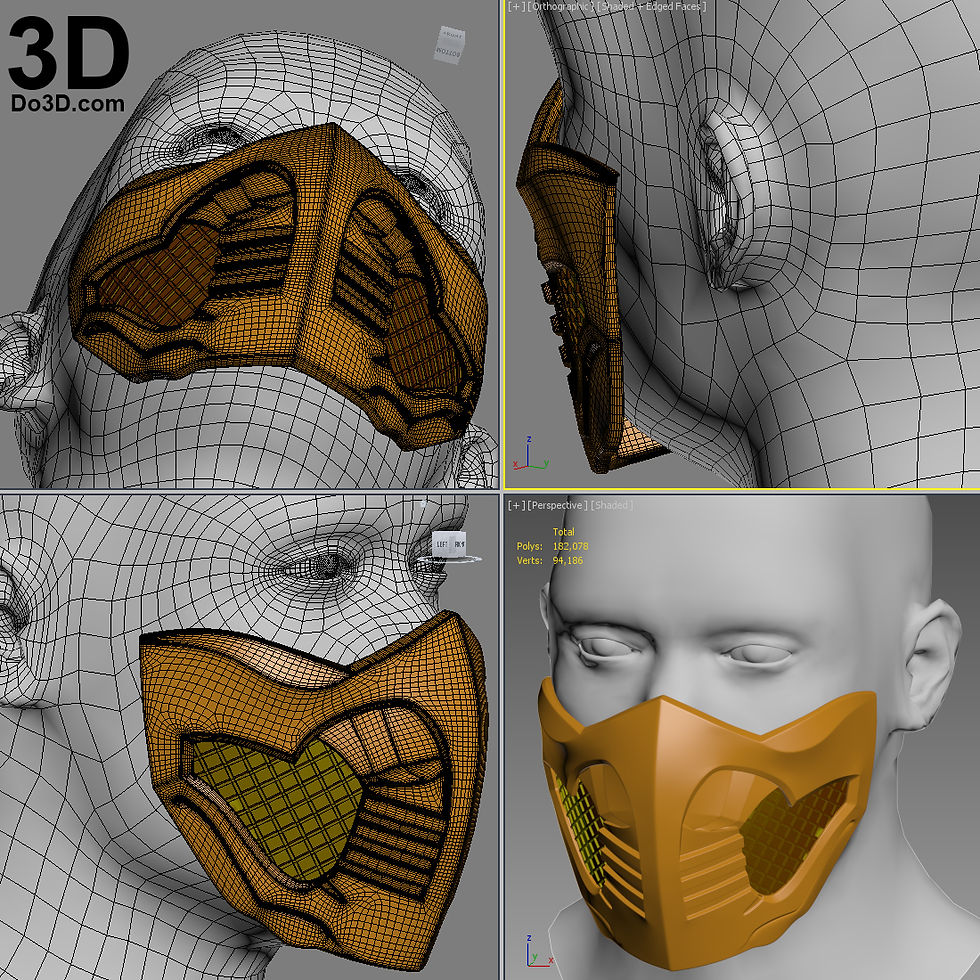980x980 pixels.
Task: Click the X axis of the orthographic viewport gizmo
Action: [x=515, y=465]
